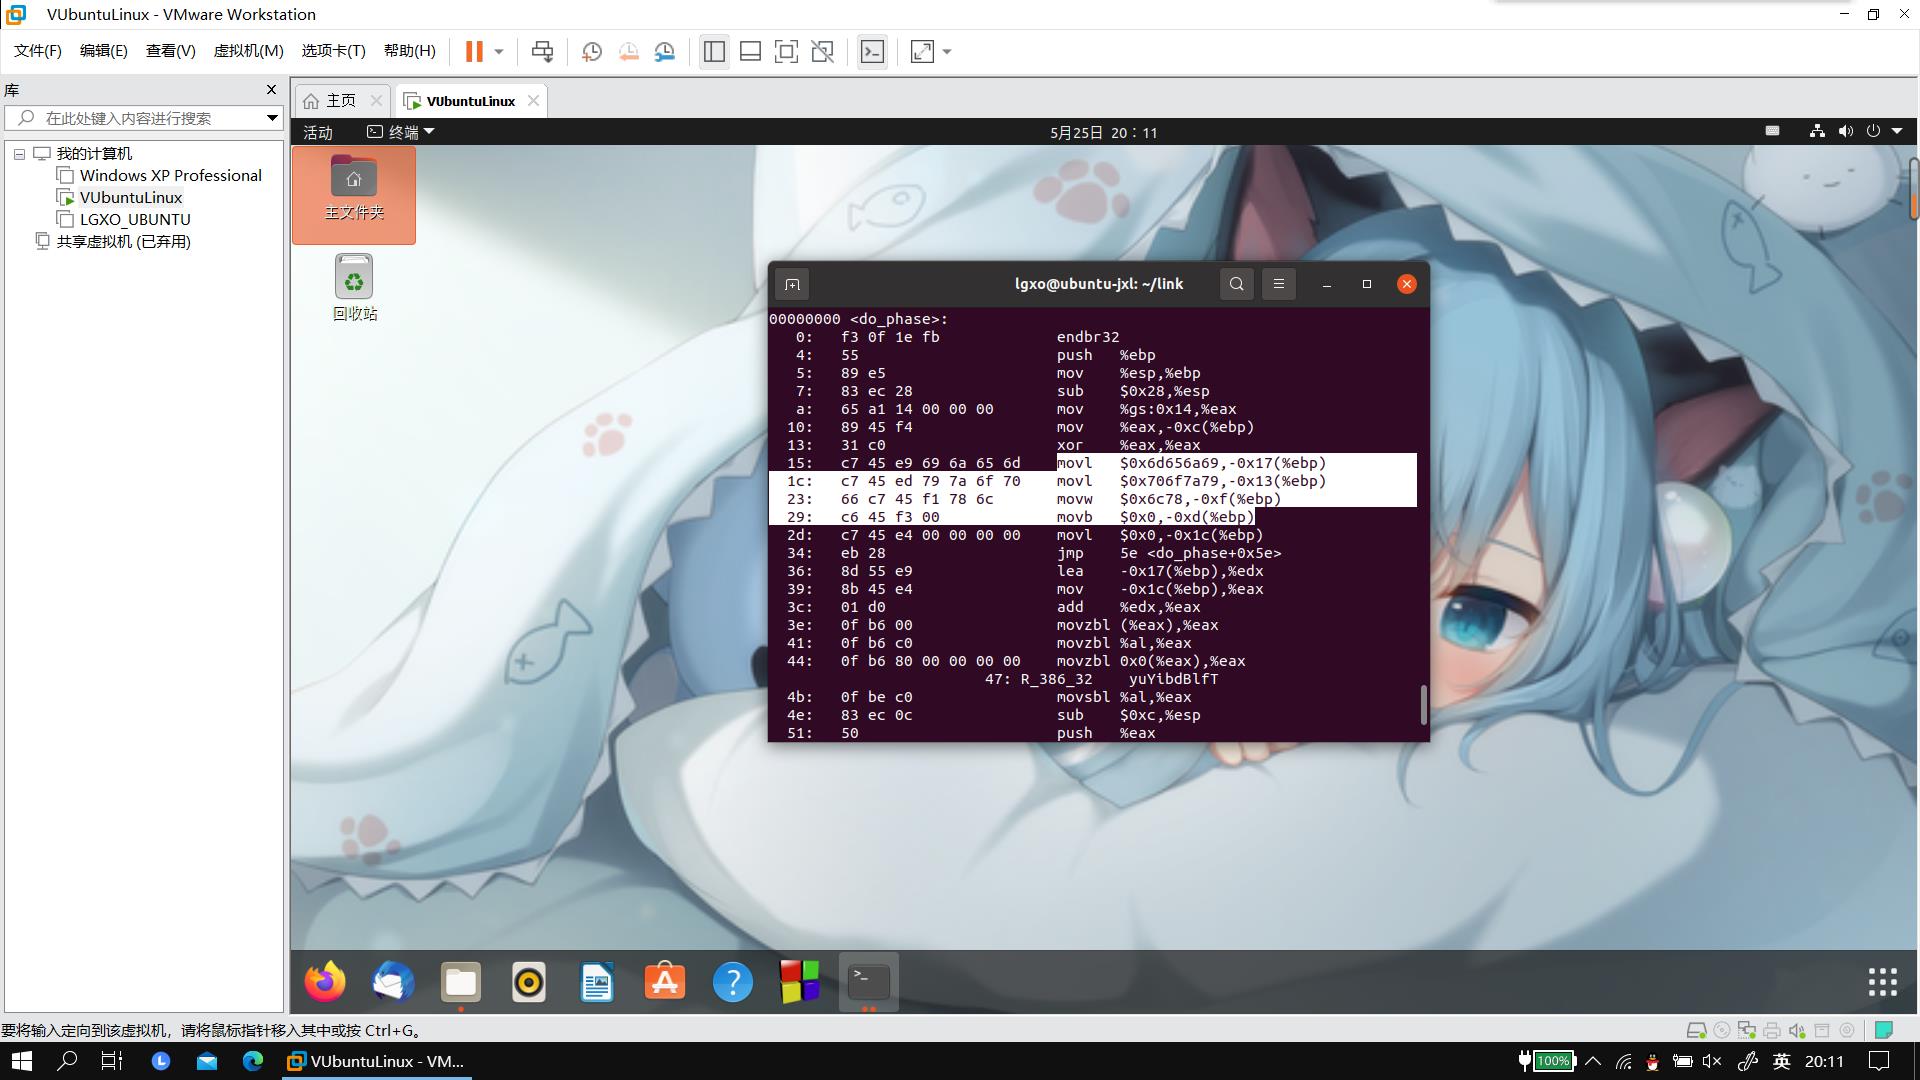The width and height of the screenshot is (1920, 1080).
Task: Open the 查看(V) menu
Action: click(170, 51)
